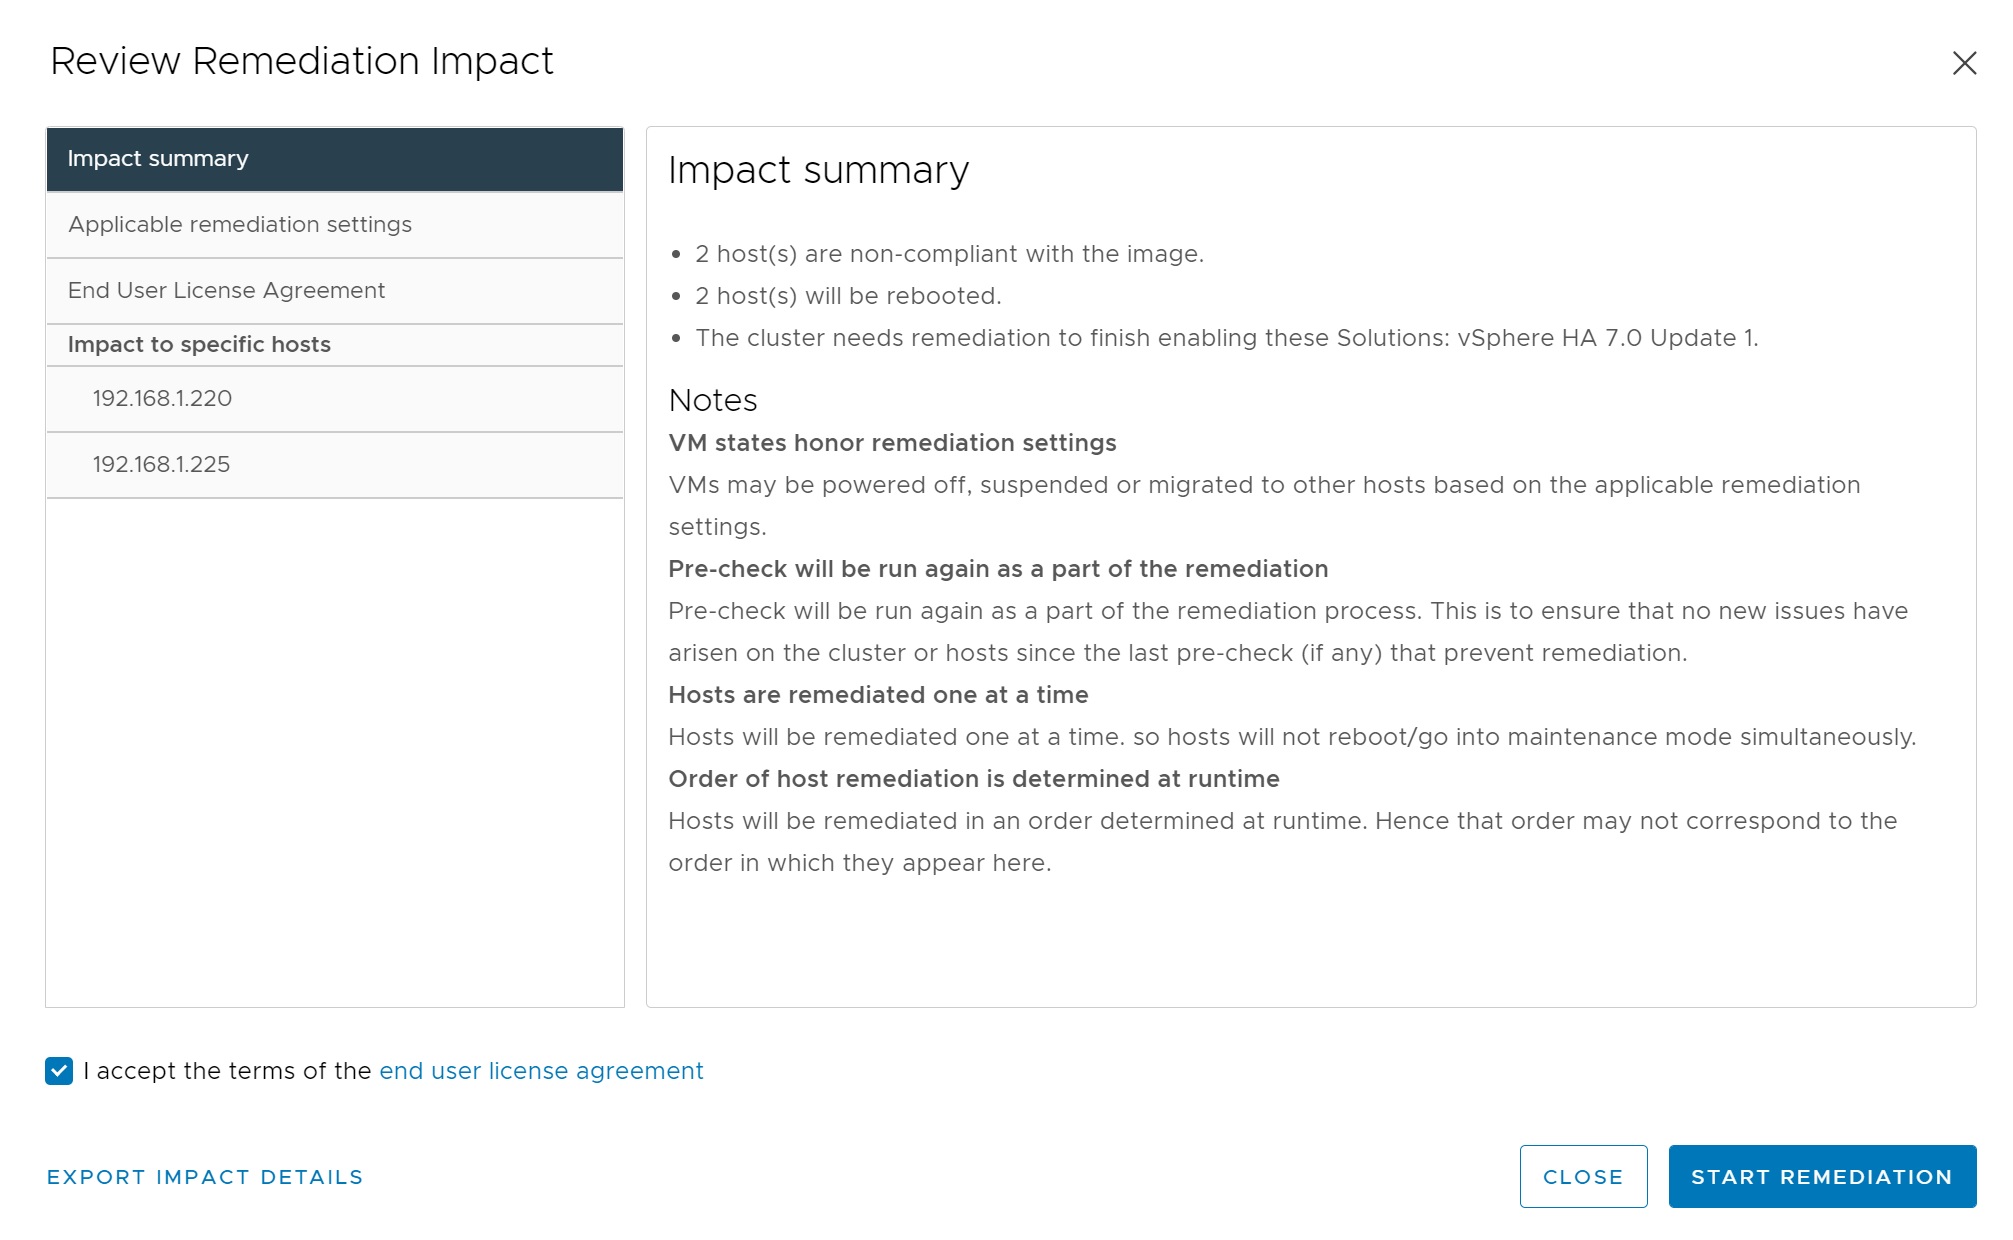Click the Close button
The width and height of the screenshot is (2013, 1240).
pyautogui.click(x=1583, y=1176)
